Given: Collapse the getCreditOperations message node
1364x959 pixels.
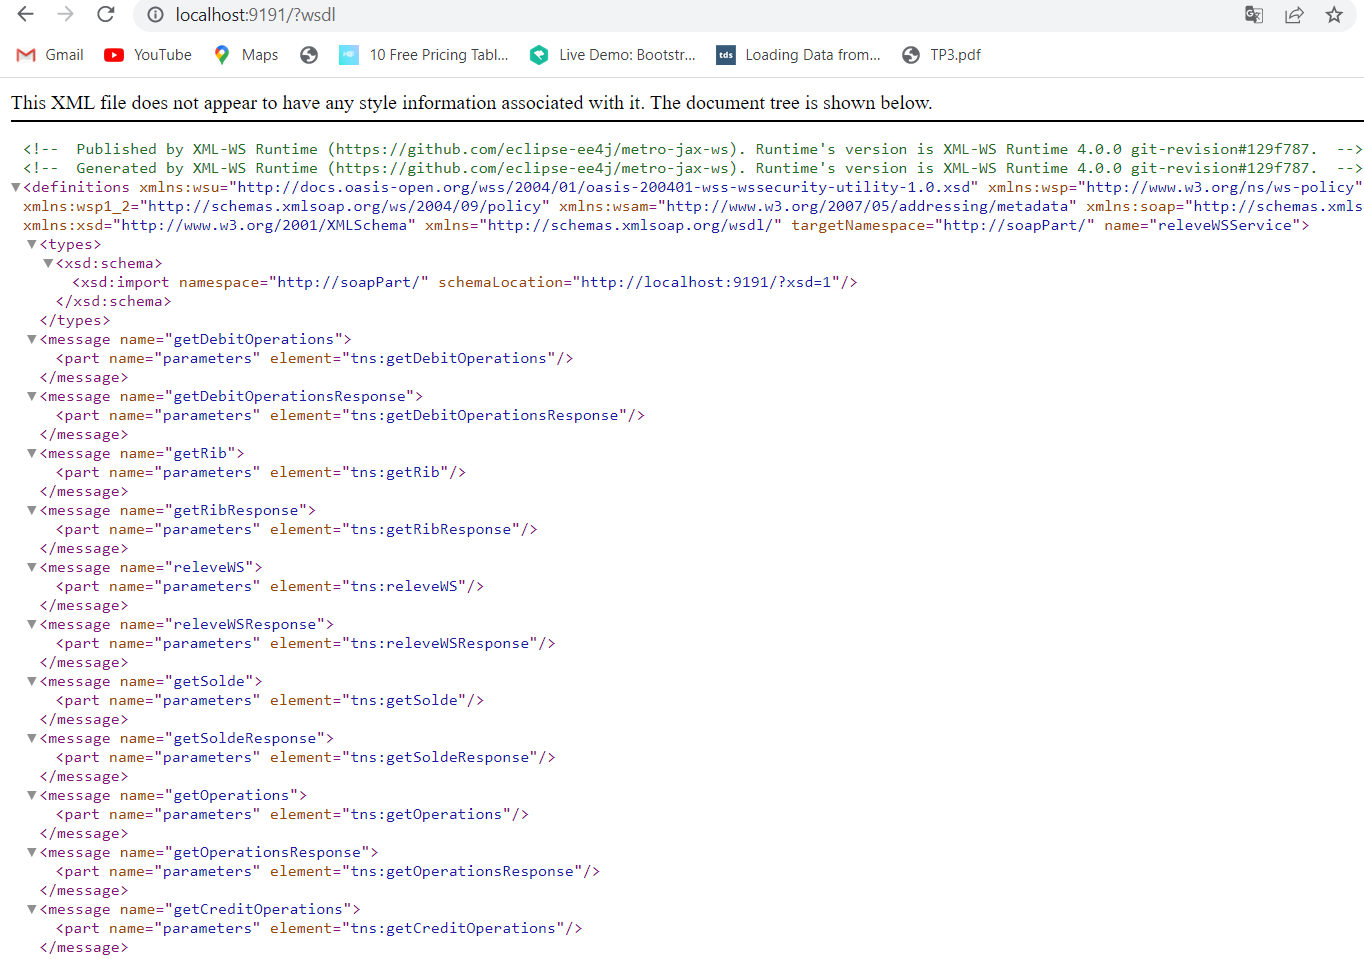Looking at the screenshot, I should [x=32, y=909].
